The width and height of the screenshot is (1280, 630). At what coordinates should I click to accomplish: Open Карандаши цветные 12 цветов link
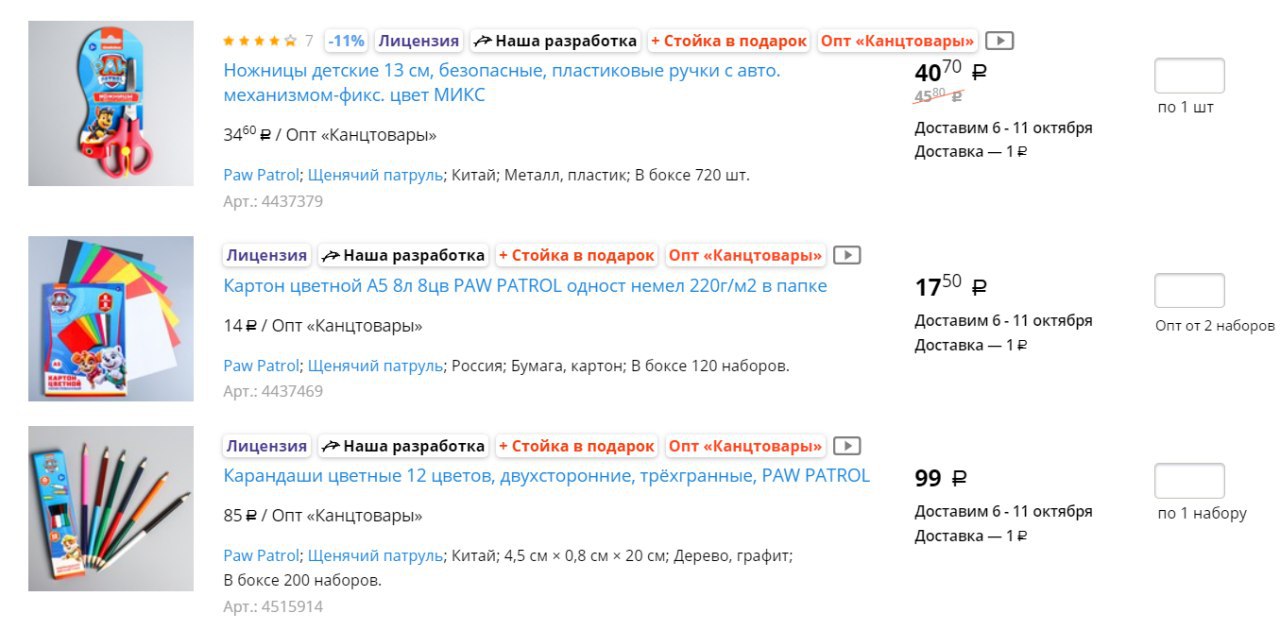tap(546, 475)
